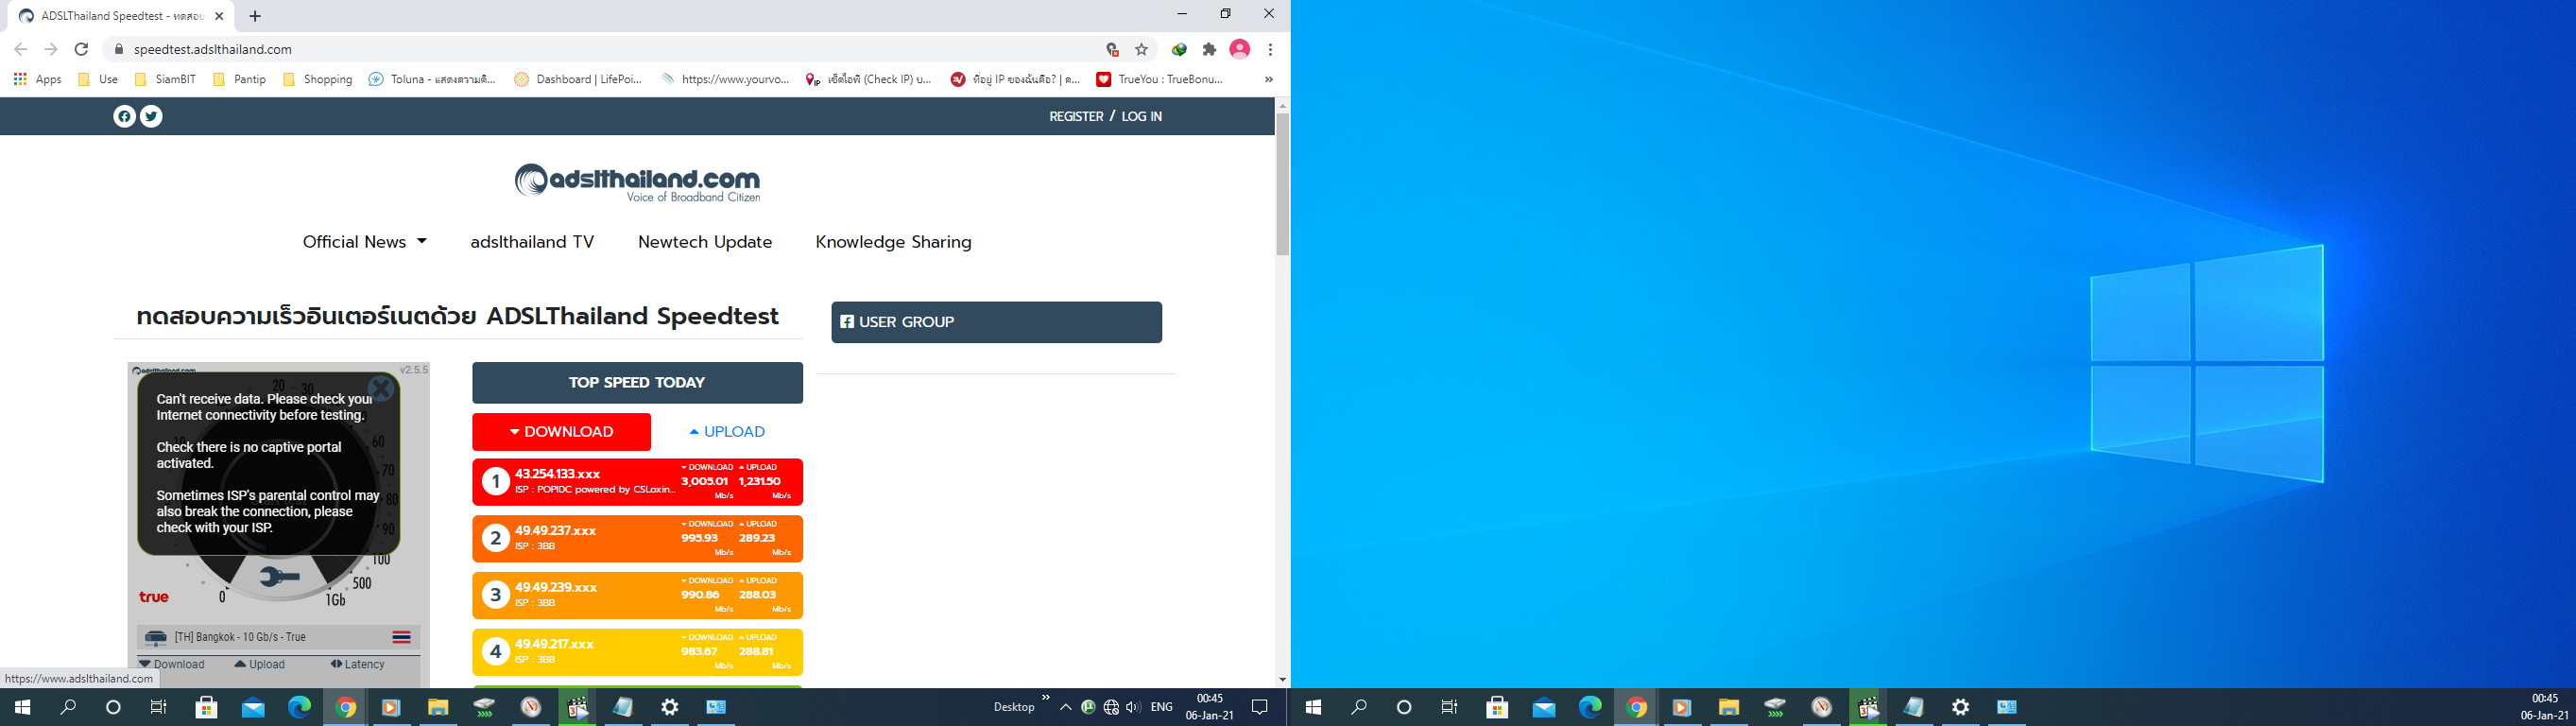Go back with Chrome's back arrow
Viewport: 2576px width, 726px height.
pos(21,49)
